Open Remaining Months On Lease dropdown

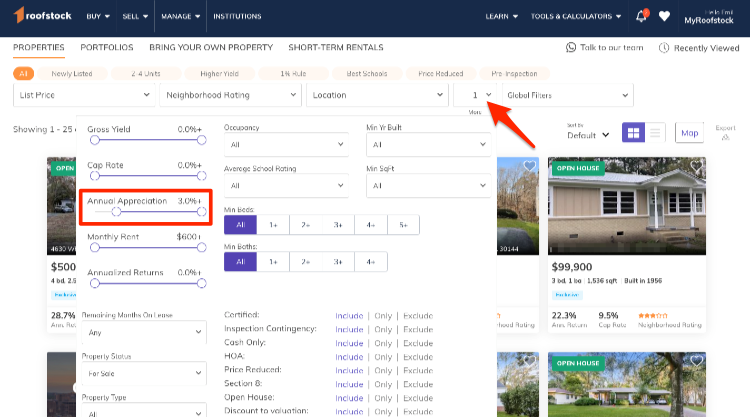tap(144, 332)
